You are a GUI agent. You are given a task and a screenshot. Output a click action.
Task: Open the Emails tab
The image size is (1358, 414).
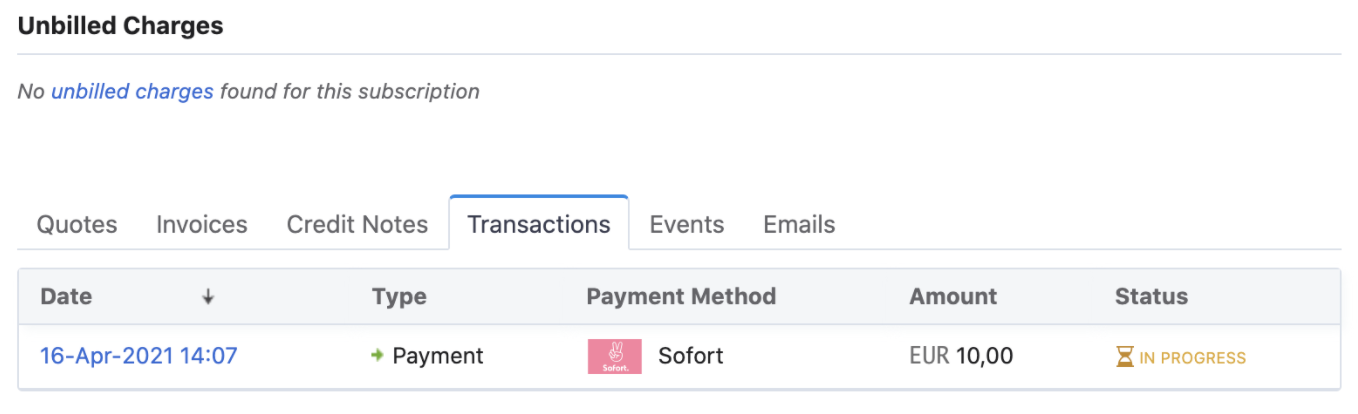(799, 224)
